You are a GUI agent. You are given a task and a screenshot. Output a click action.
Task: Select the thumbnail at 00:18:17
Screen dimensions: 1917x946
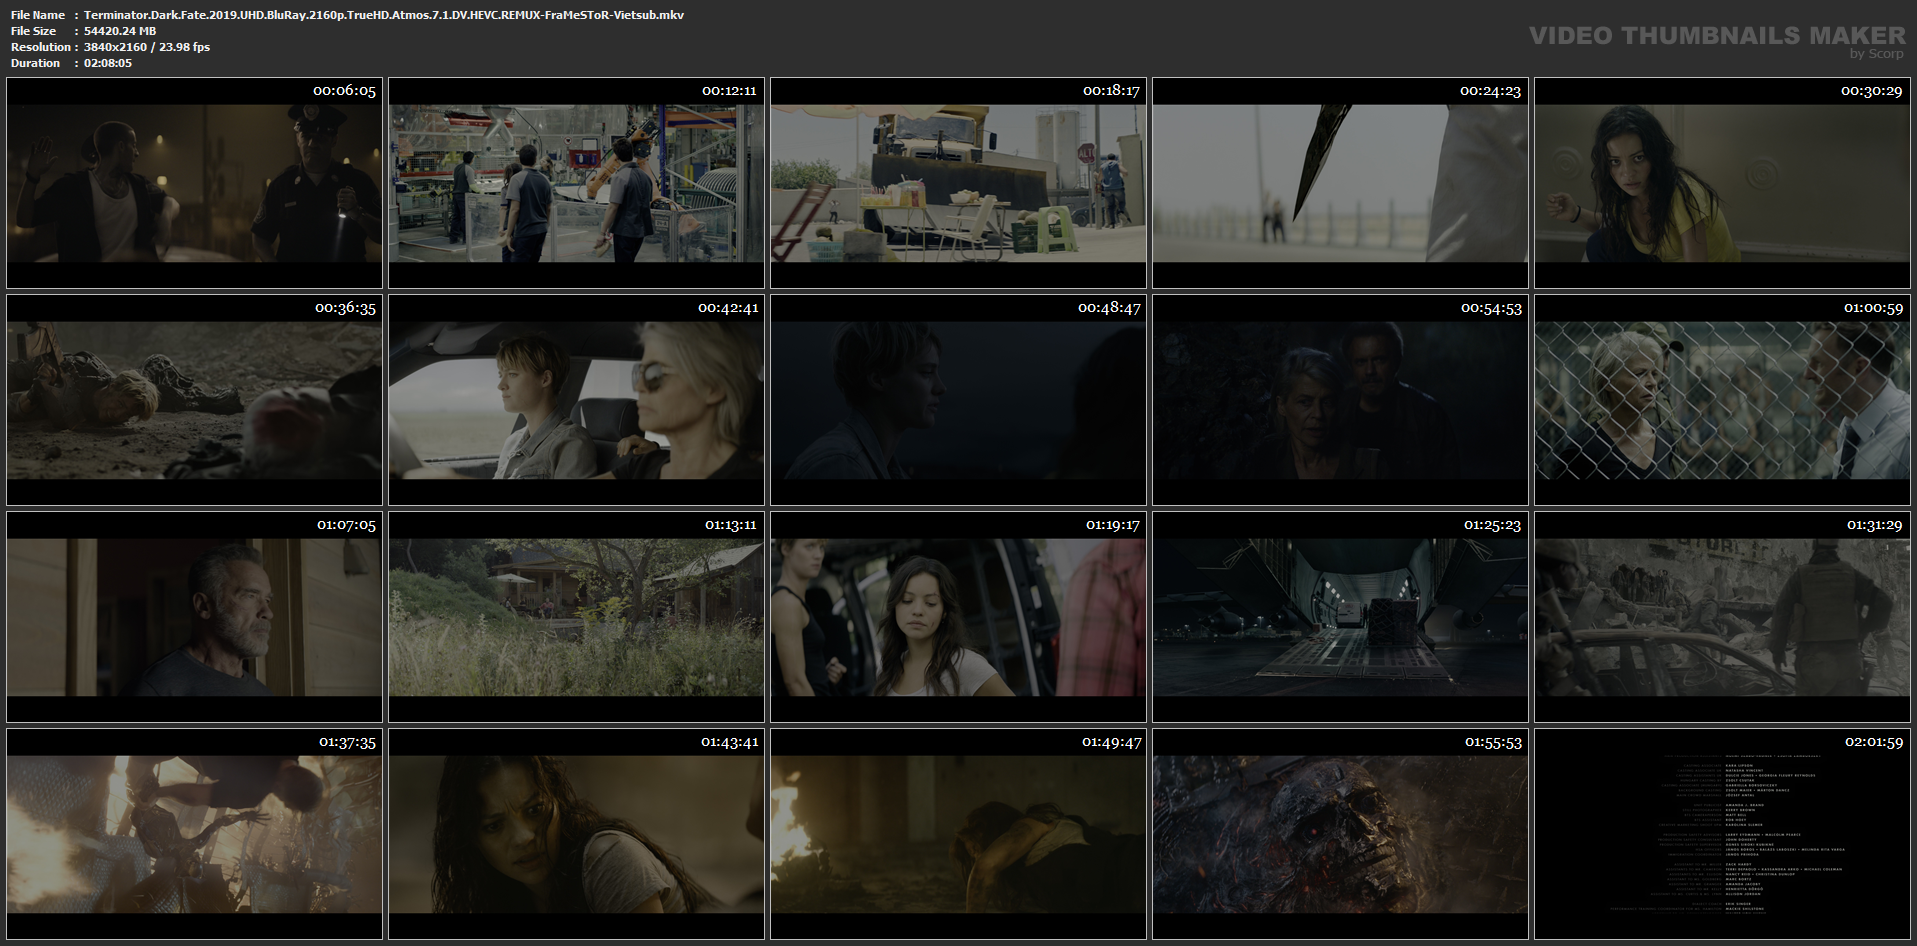(x=958, y=183)
